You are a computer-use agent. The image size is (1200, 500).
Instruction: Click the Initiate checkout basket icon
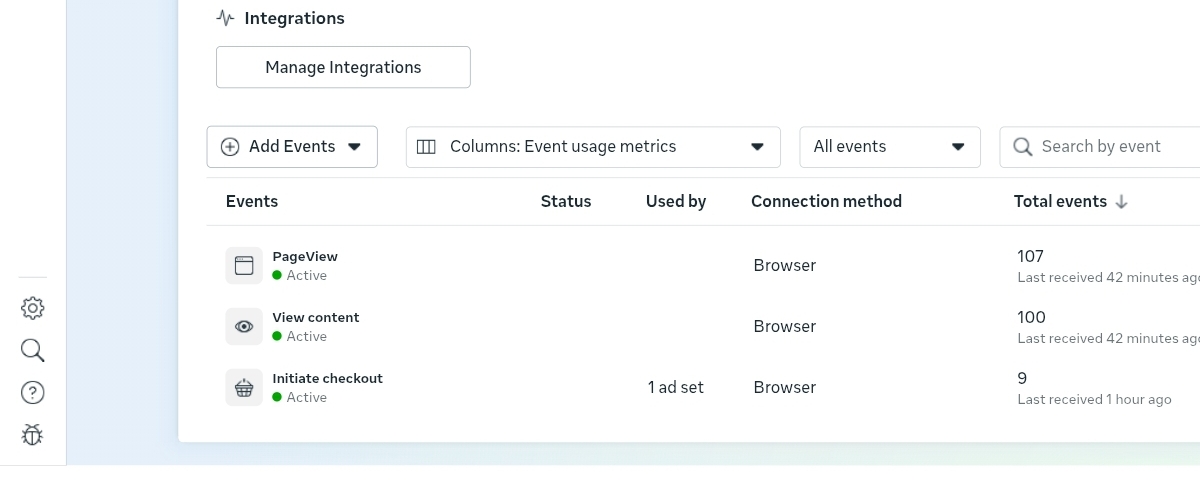coord(244,387)
